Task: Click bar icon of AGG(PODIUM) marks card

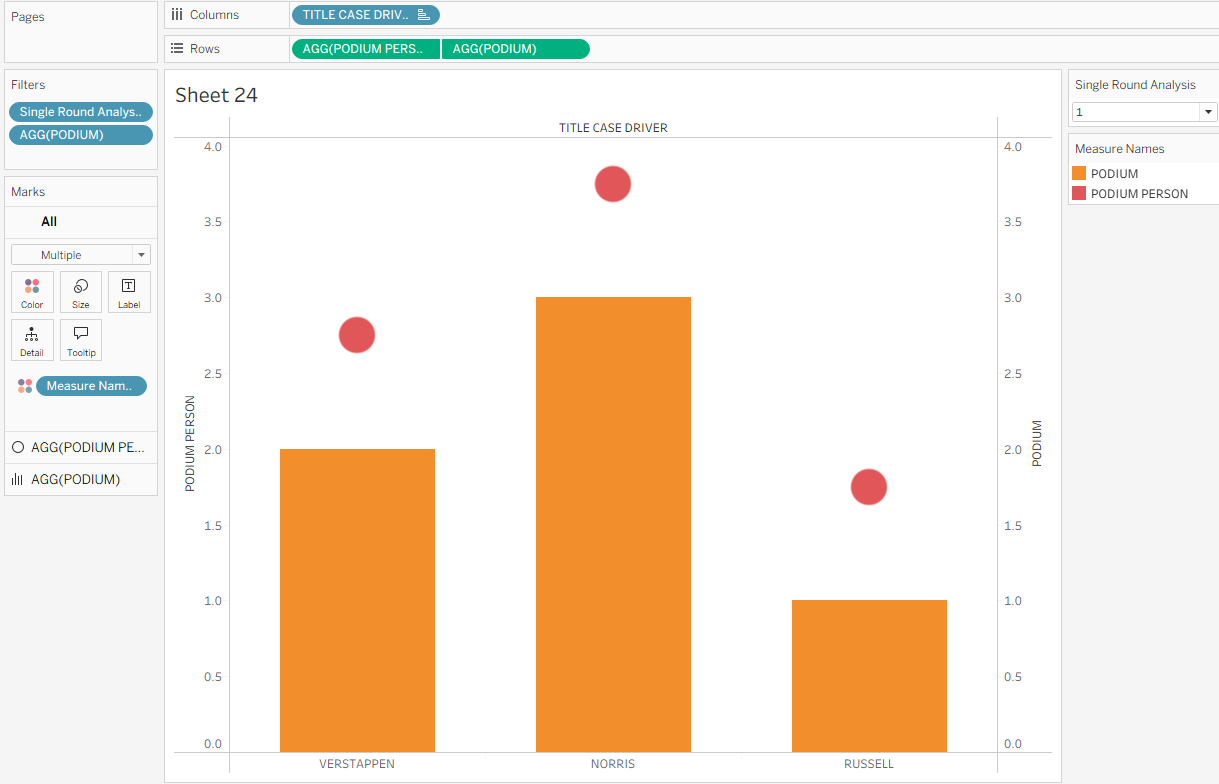Action: click(17, 480)
